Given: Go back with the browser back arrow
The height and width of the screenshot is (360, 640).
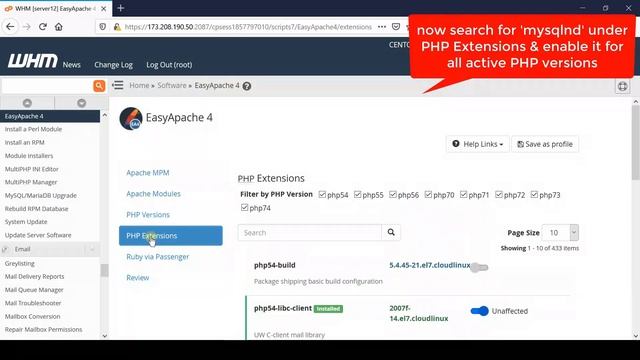Looking at the screenshot, I should [x=10, y=27].
